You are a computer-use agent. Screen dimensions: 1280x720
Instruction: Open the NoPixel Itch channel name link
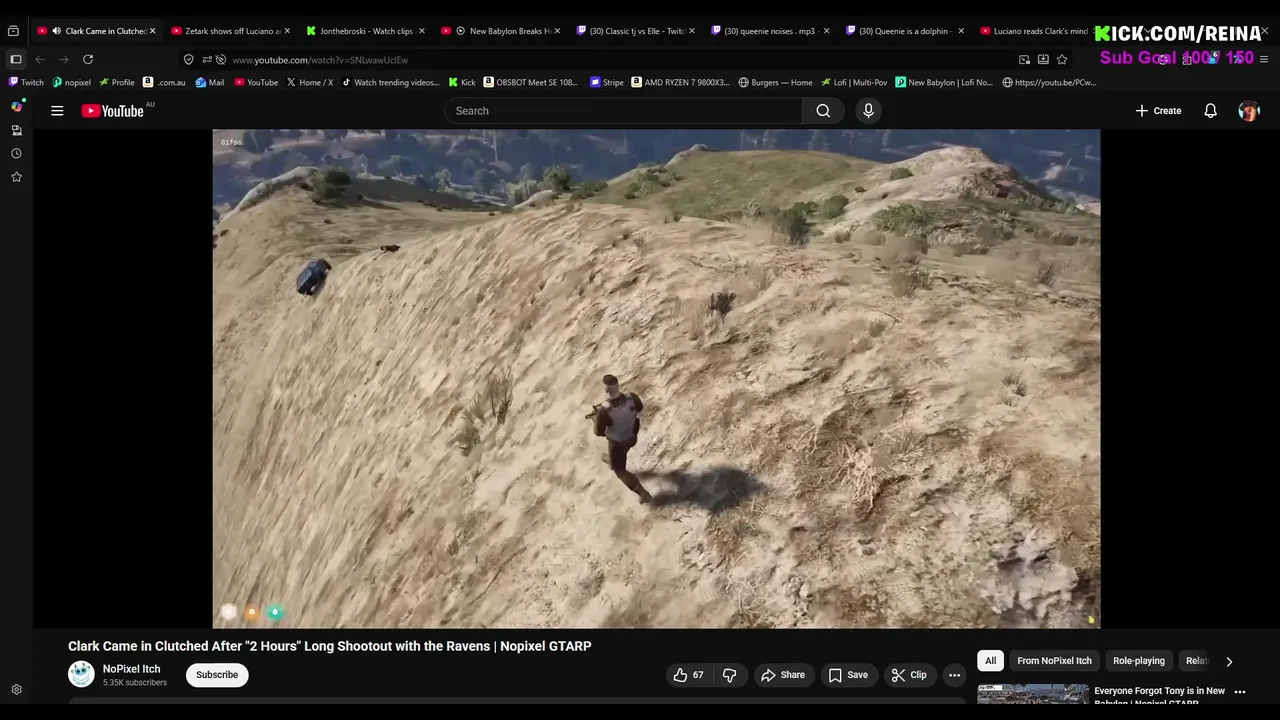(x=131, y=669)
